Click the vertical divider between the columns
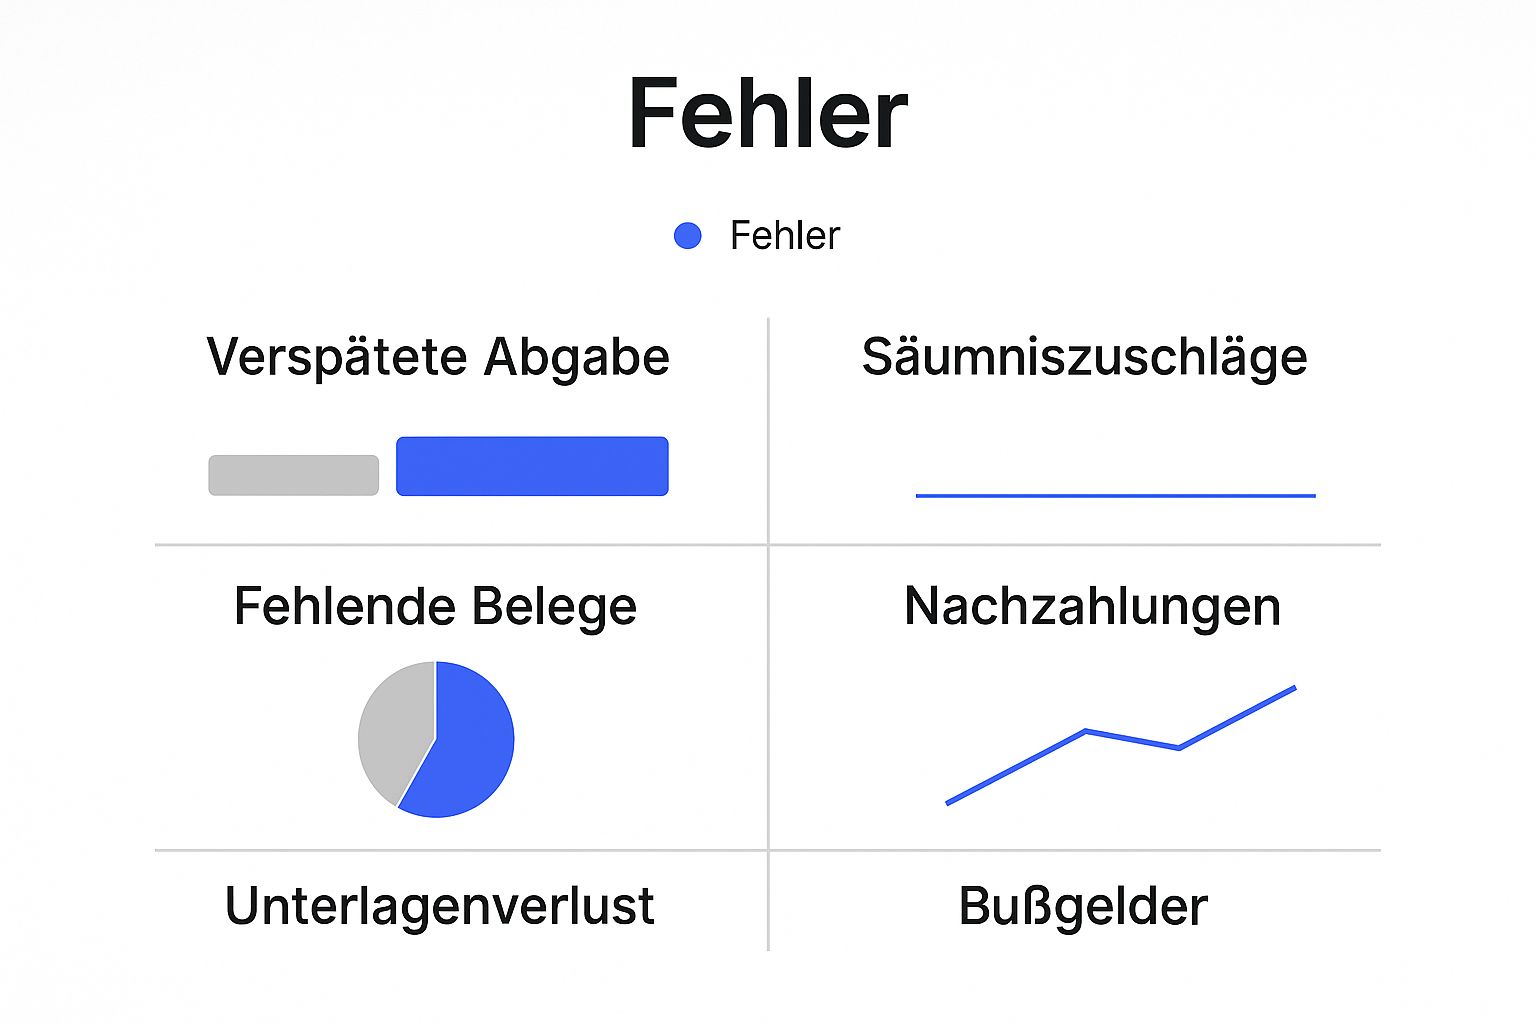This screenshot has width=1536, height=1024. click(x=768, y=634)
